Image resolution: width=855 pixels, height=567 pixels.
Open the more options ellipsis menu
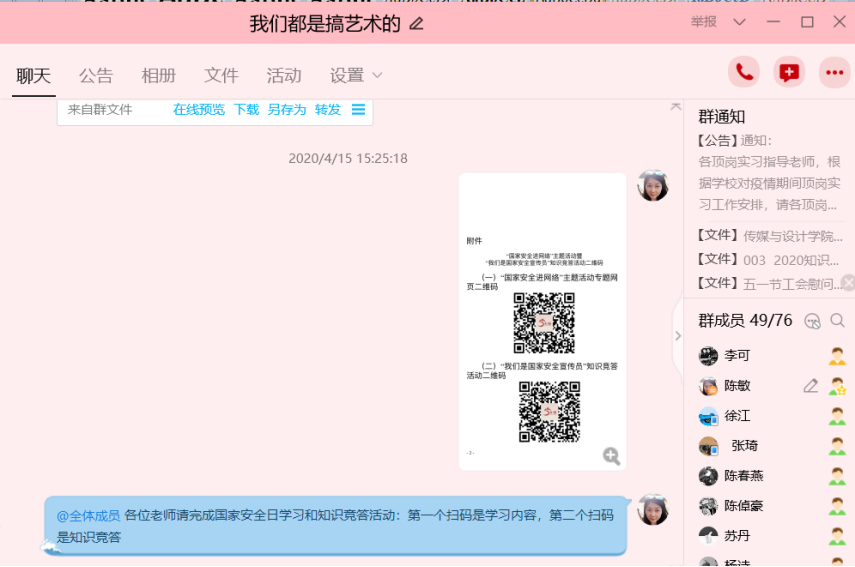(x=834, y=72)
